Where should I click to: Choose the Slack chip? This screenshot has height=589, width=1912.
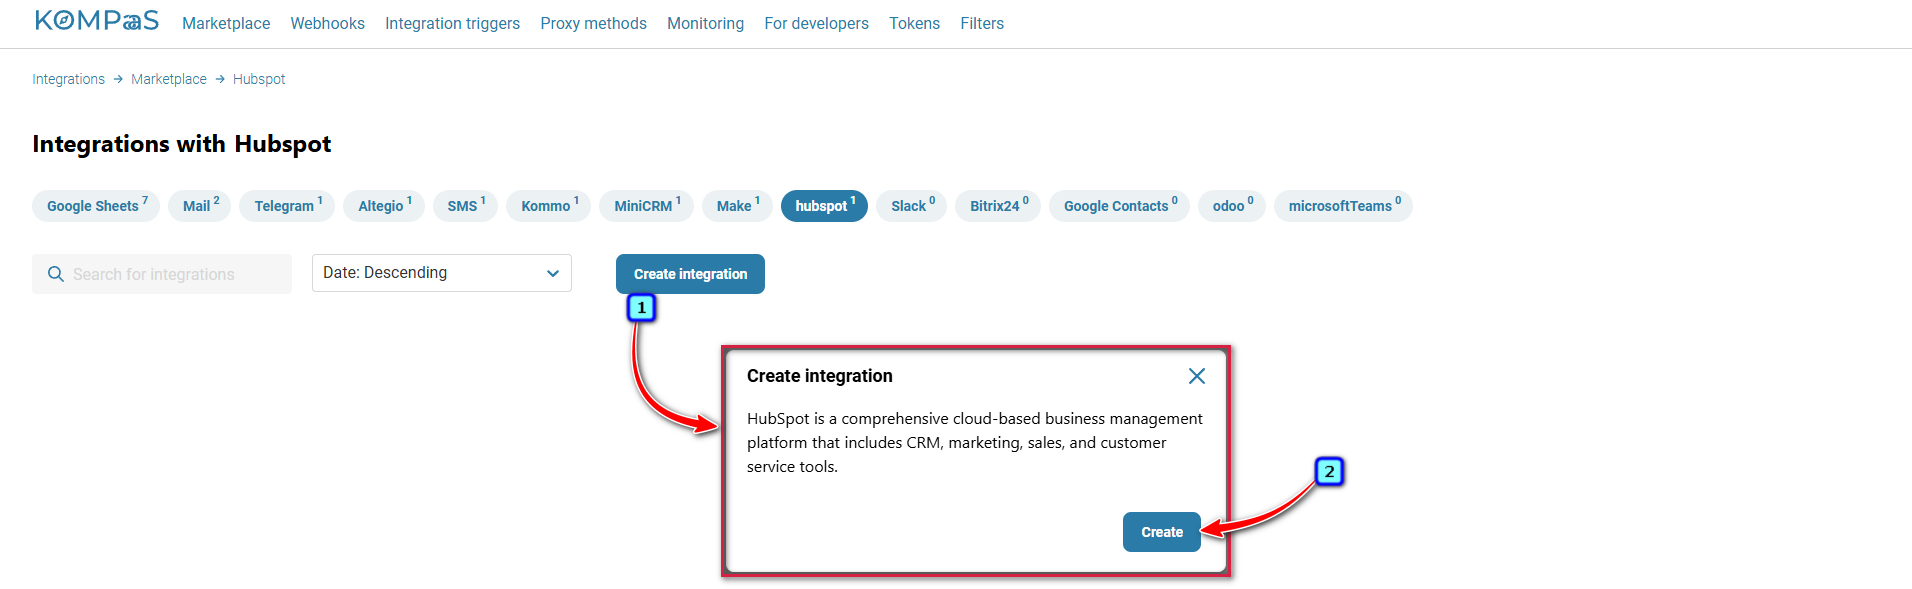pos(912,206)
